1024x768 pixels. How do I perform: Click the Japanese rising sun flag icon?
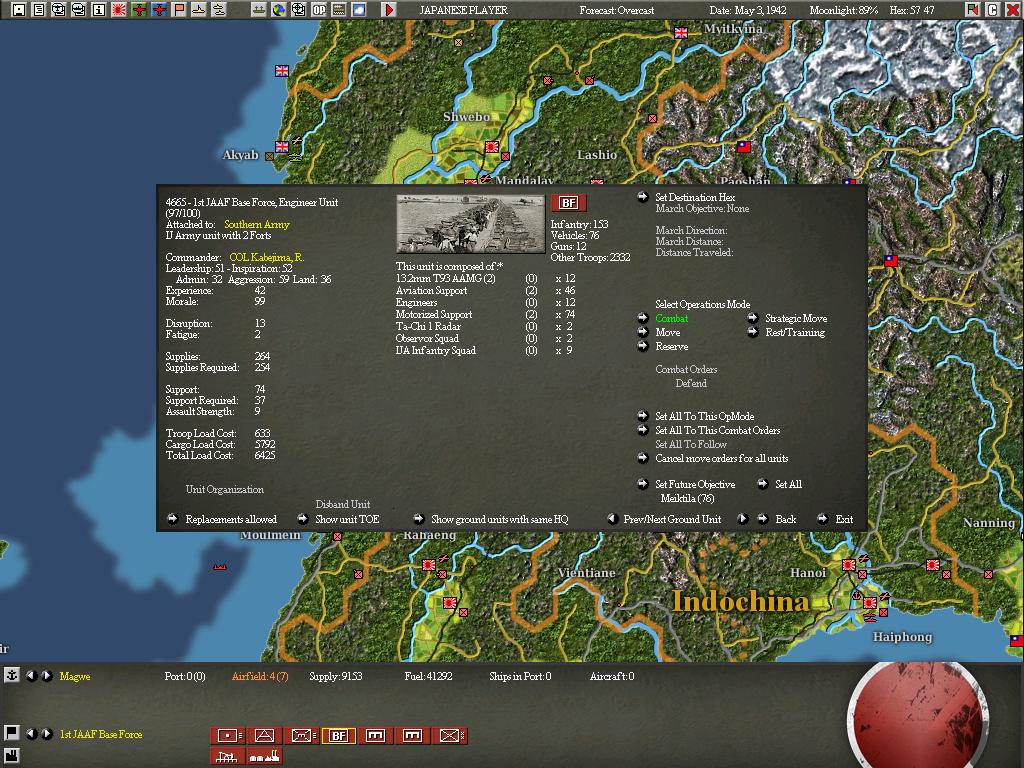click(x=119, y=9)
